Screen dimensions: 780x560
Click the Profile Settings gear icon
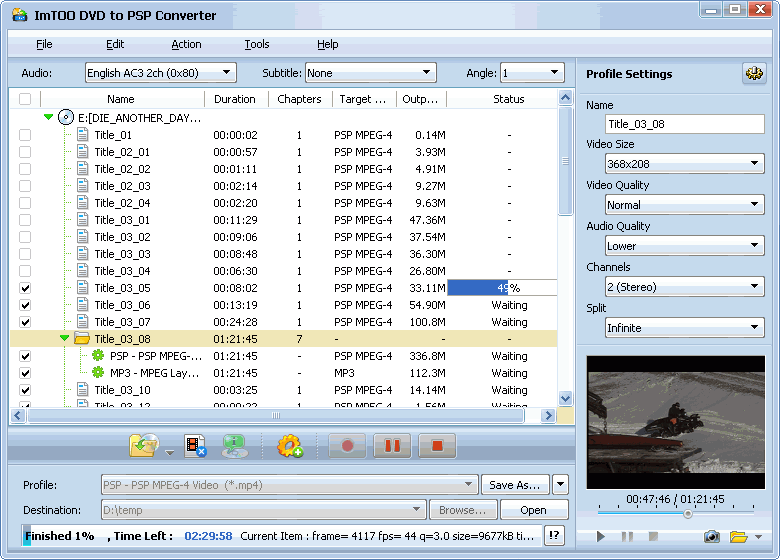click(753, 74)
